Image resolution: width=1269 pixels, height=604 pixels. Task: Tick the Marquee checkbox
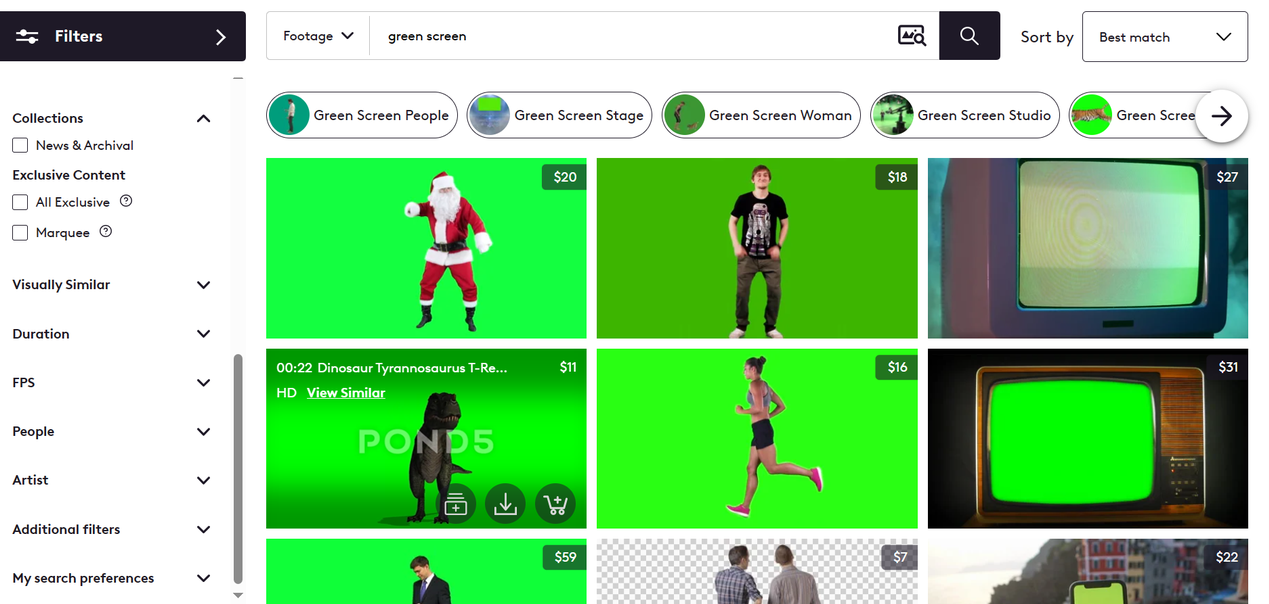point(20,232)
